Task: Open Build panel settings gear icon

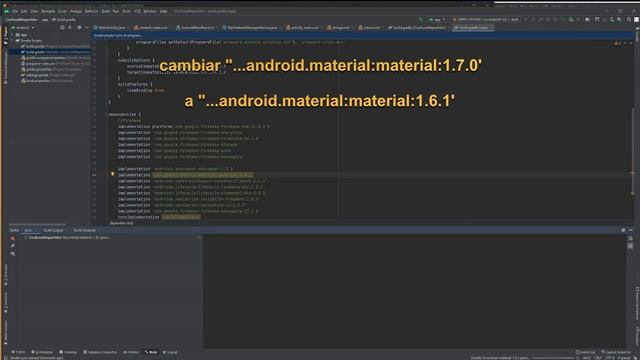Action: (x=623, y=230)
